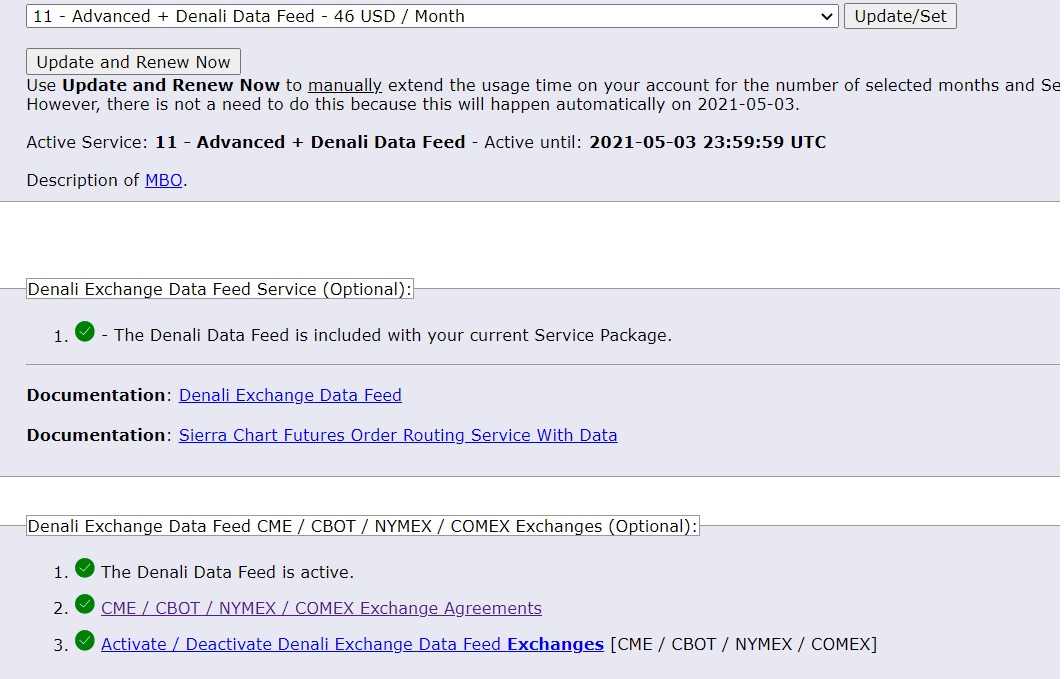Click the Update/Set button
Image resolution: width=1064 pixels, height=679 pixels.
click(900, 16)
